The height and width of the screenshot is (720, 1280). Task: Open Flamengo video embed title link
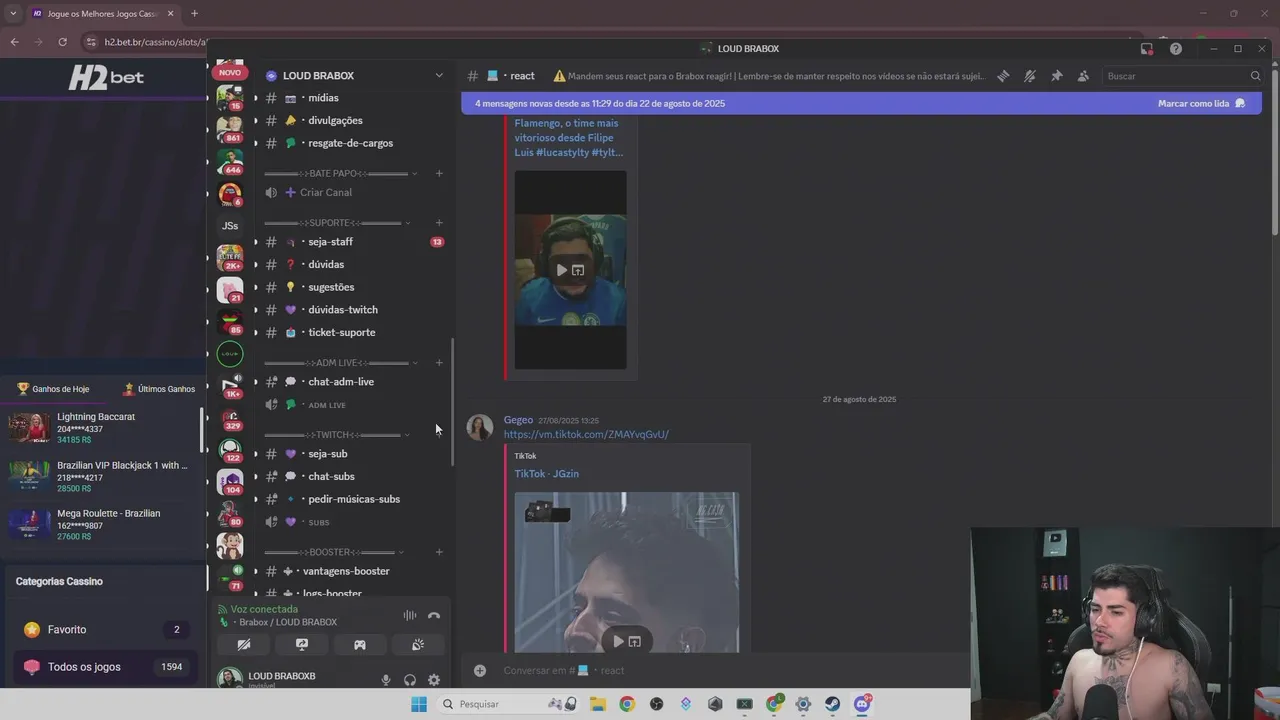tap(568, 138)
